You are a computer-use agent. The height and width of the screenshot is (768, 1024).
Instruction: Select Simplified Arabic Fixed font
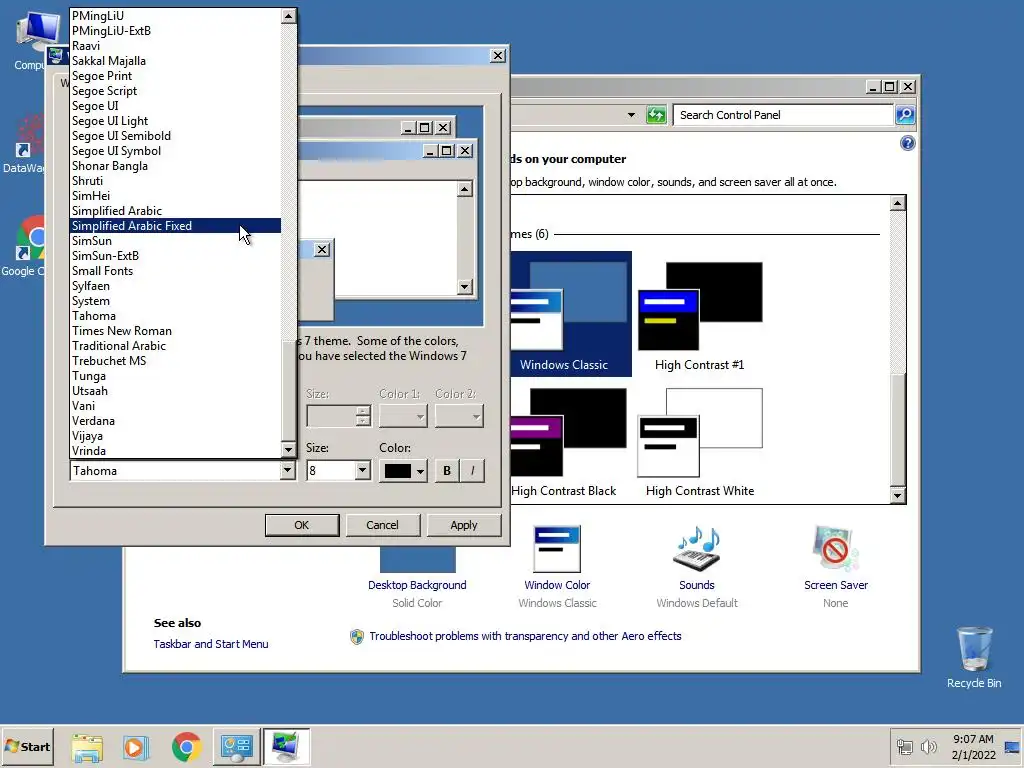tap(175, 226)
